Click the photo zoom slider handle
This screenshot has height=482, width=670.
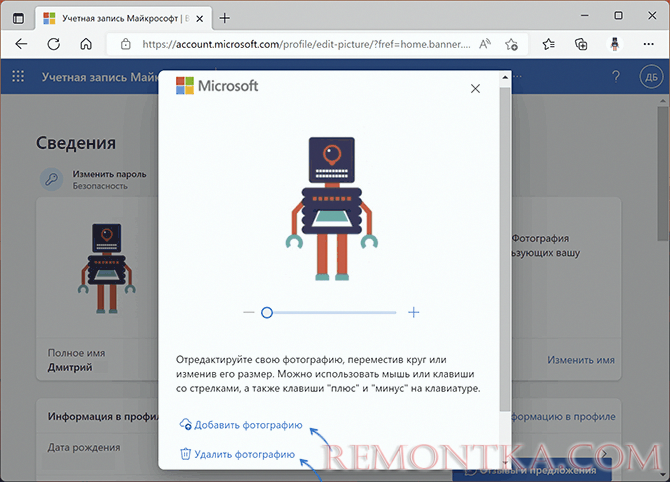click(267, 313)
